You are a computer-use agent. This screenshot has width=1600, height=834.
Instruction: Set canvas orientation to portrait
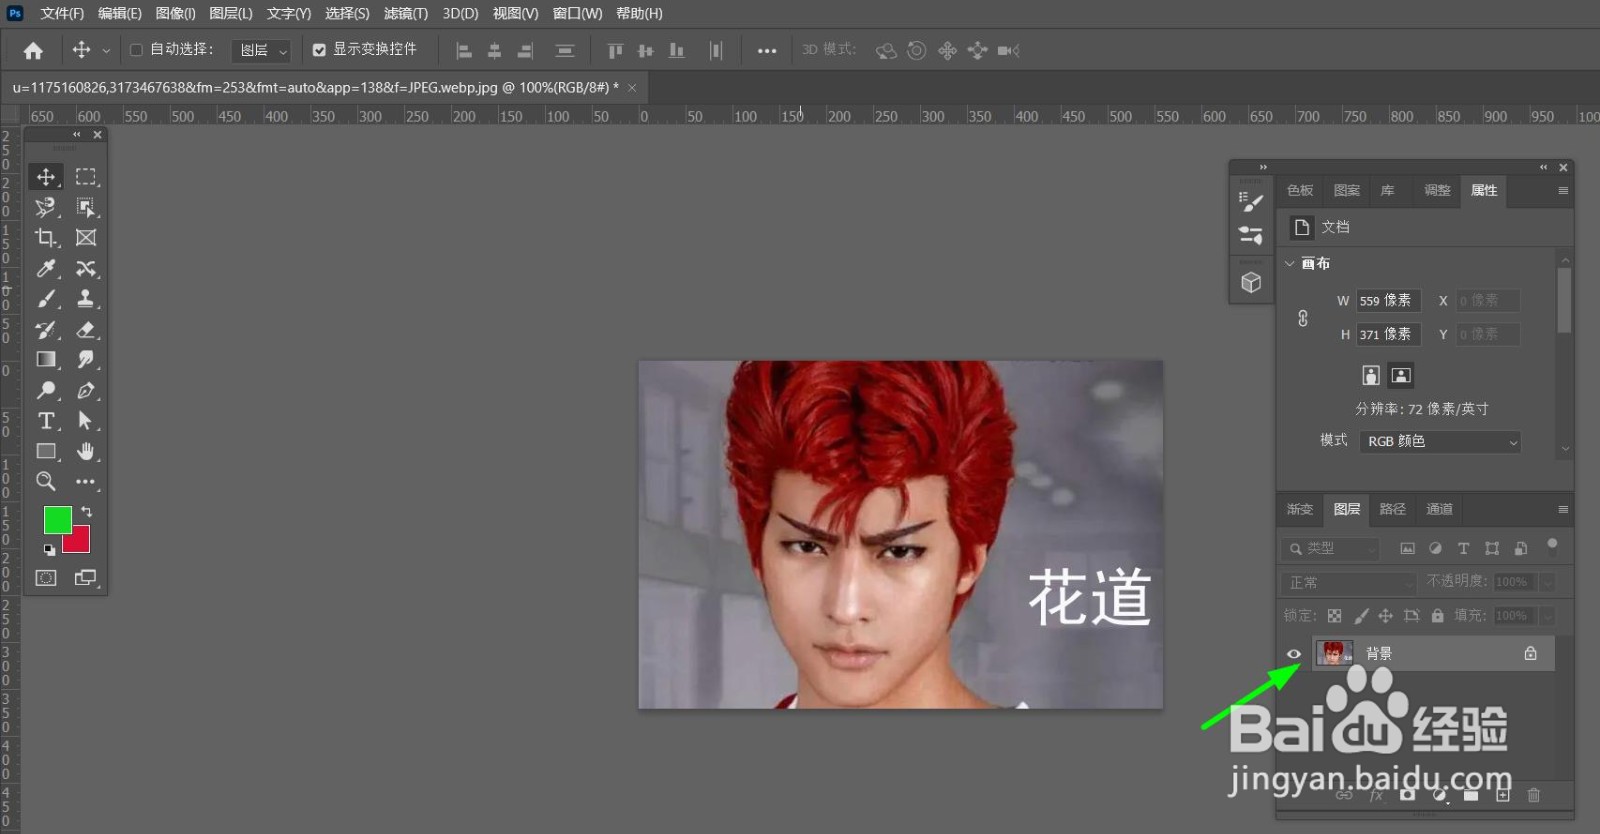1371,375
